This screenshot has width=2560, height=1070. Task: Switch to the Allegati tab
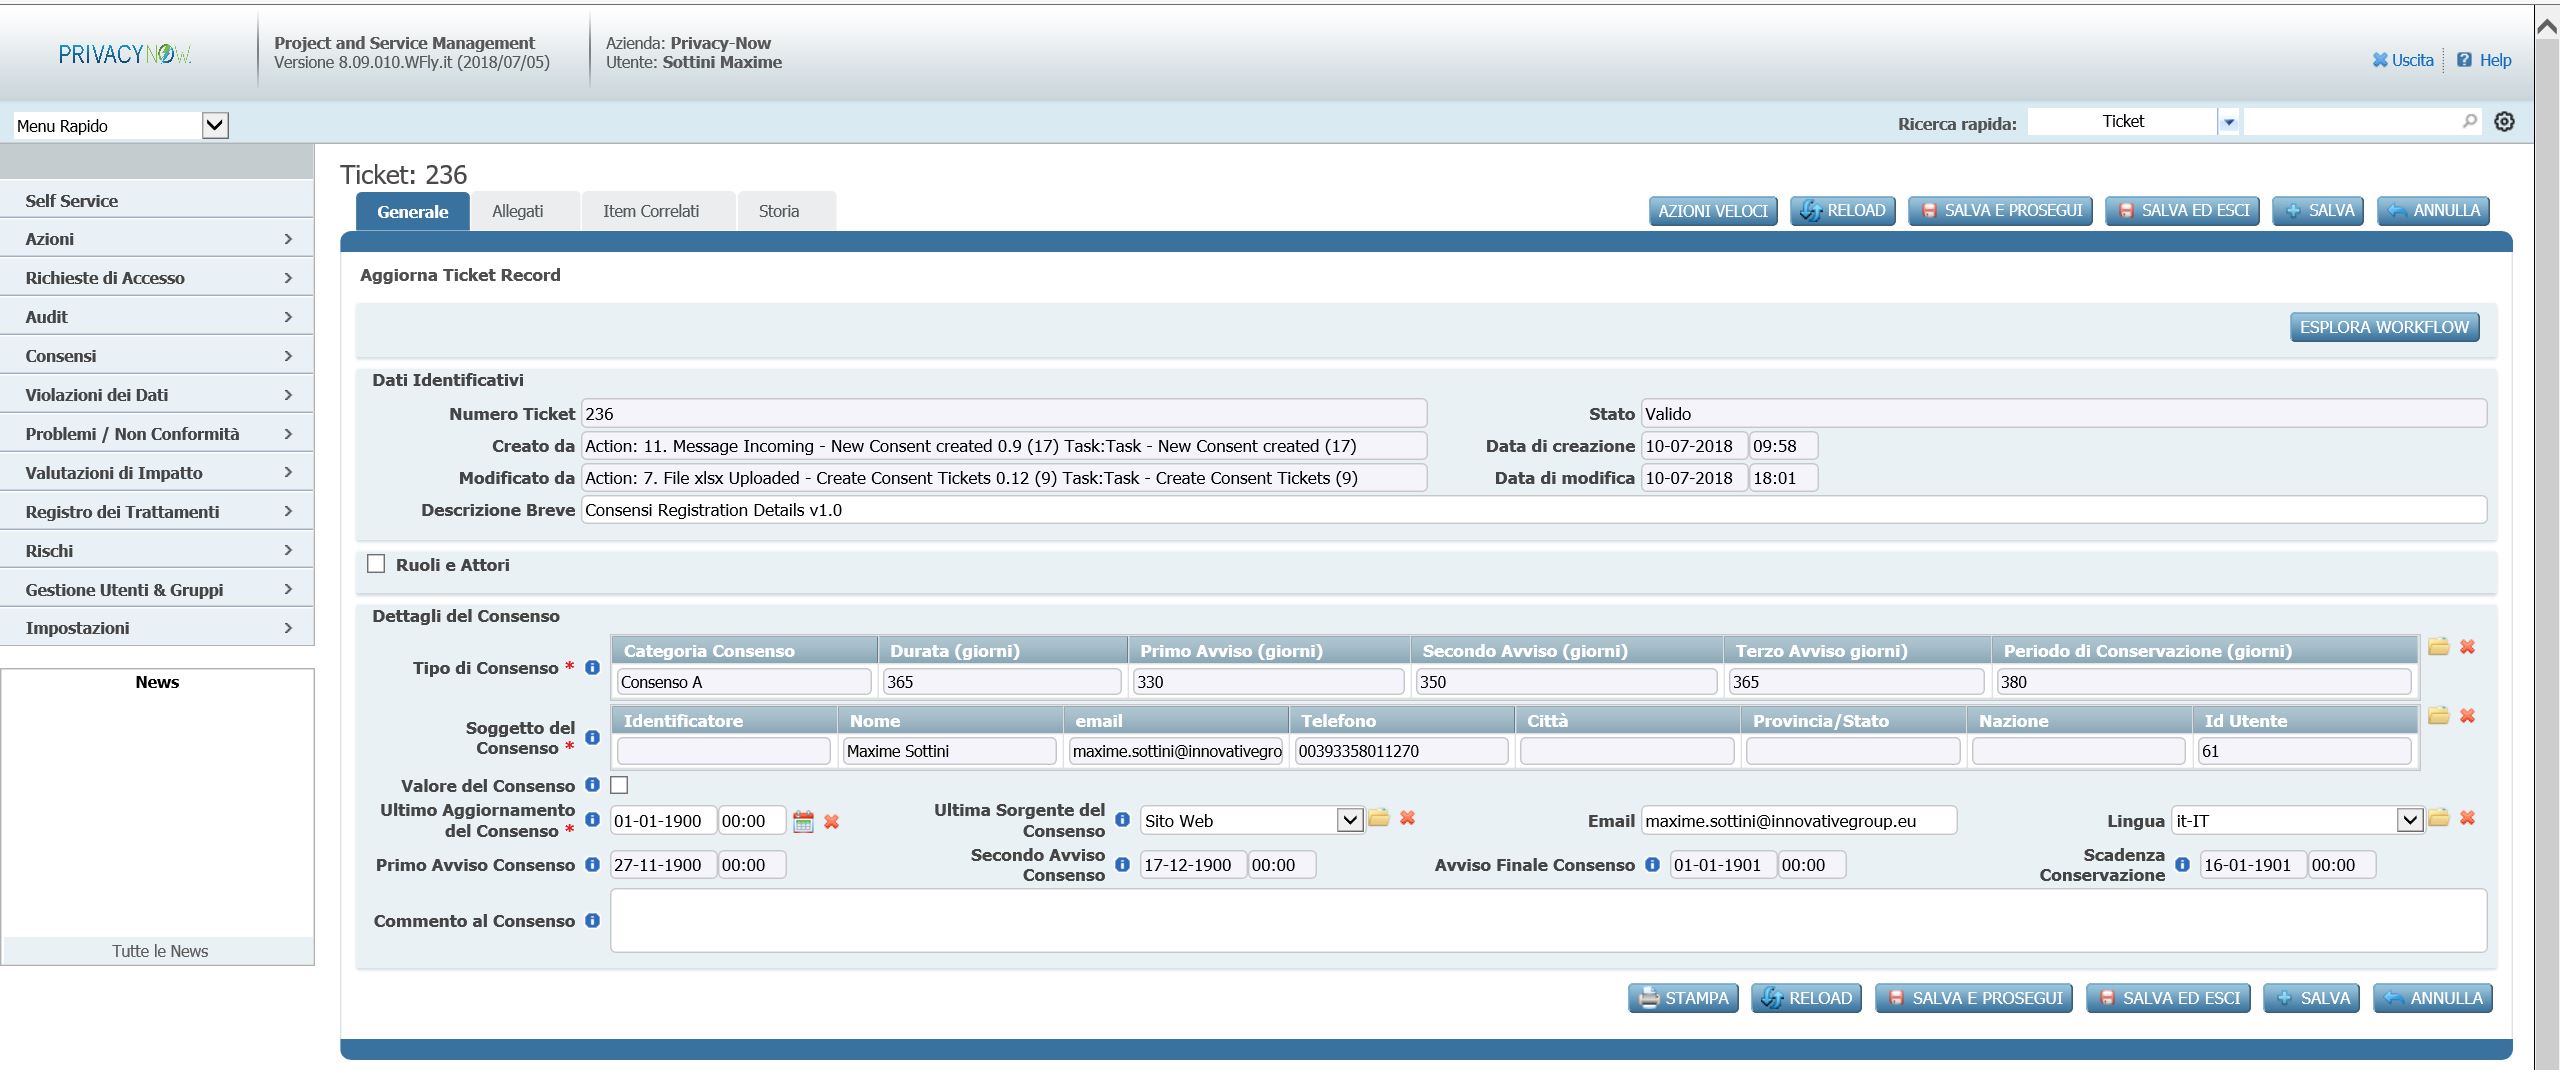tap(517, 211)
